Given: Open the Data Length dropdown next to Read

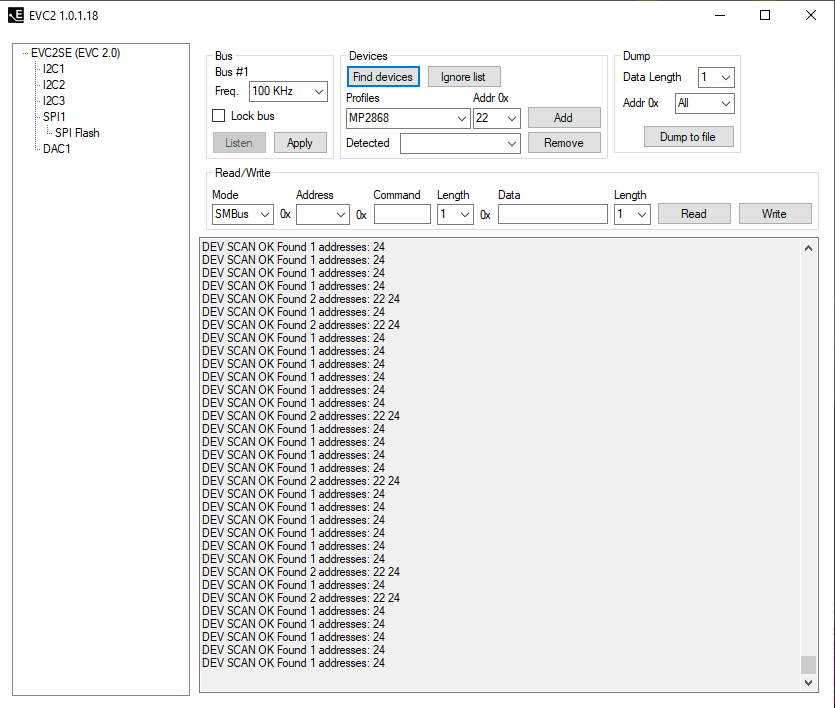Looking at the screenshot, I should 632,214.
